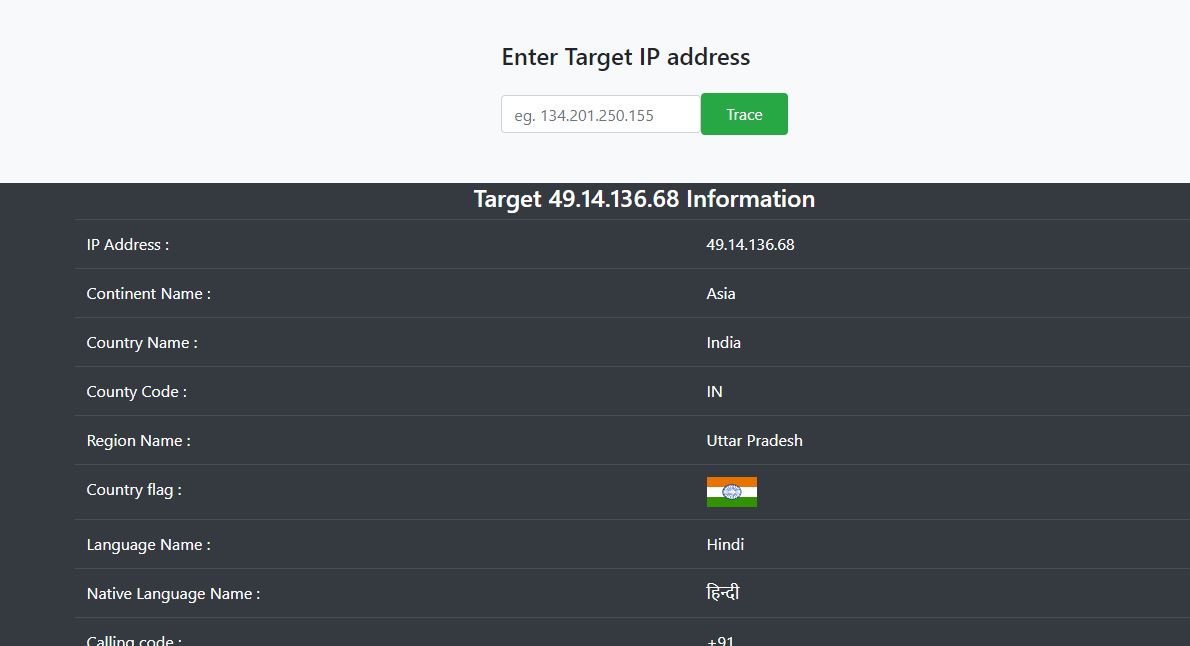Click the country code value IN
This screenshot has width=1190, height=646.
(x=714, y=392)
